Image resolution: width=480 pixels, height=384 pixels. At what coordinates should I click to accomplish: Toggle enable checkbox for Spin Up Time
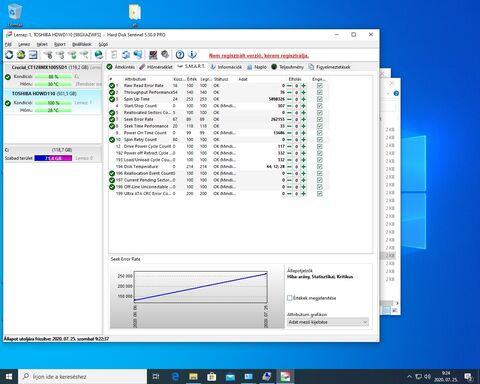[320, 99]
